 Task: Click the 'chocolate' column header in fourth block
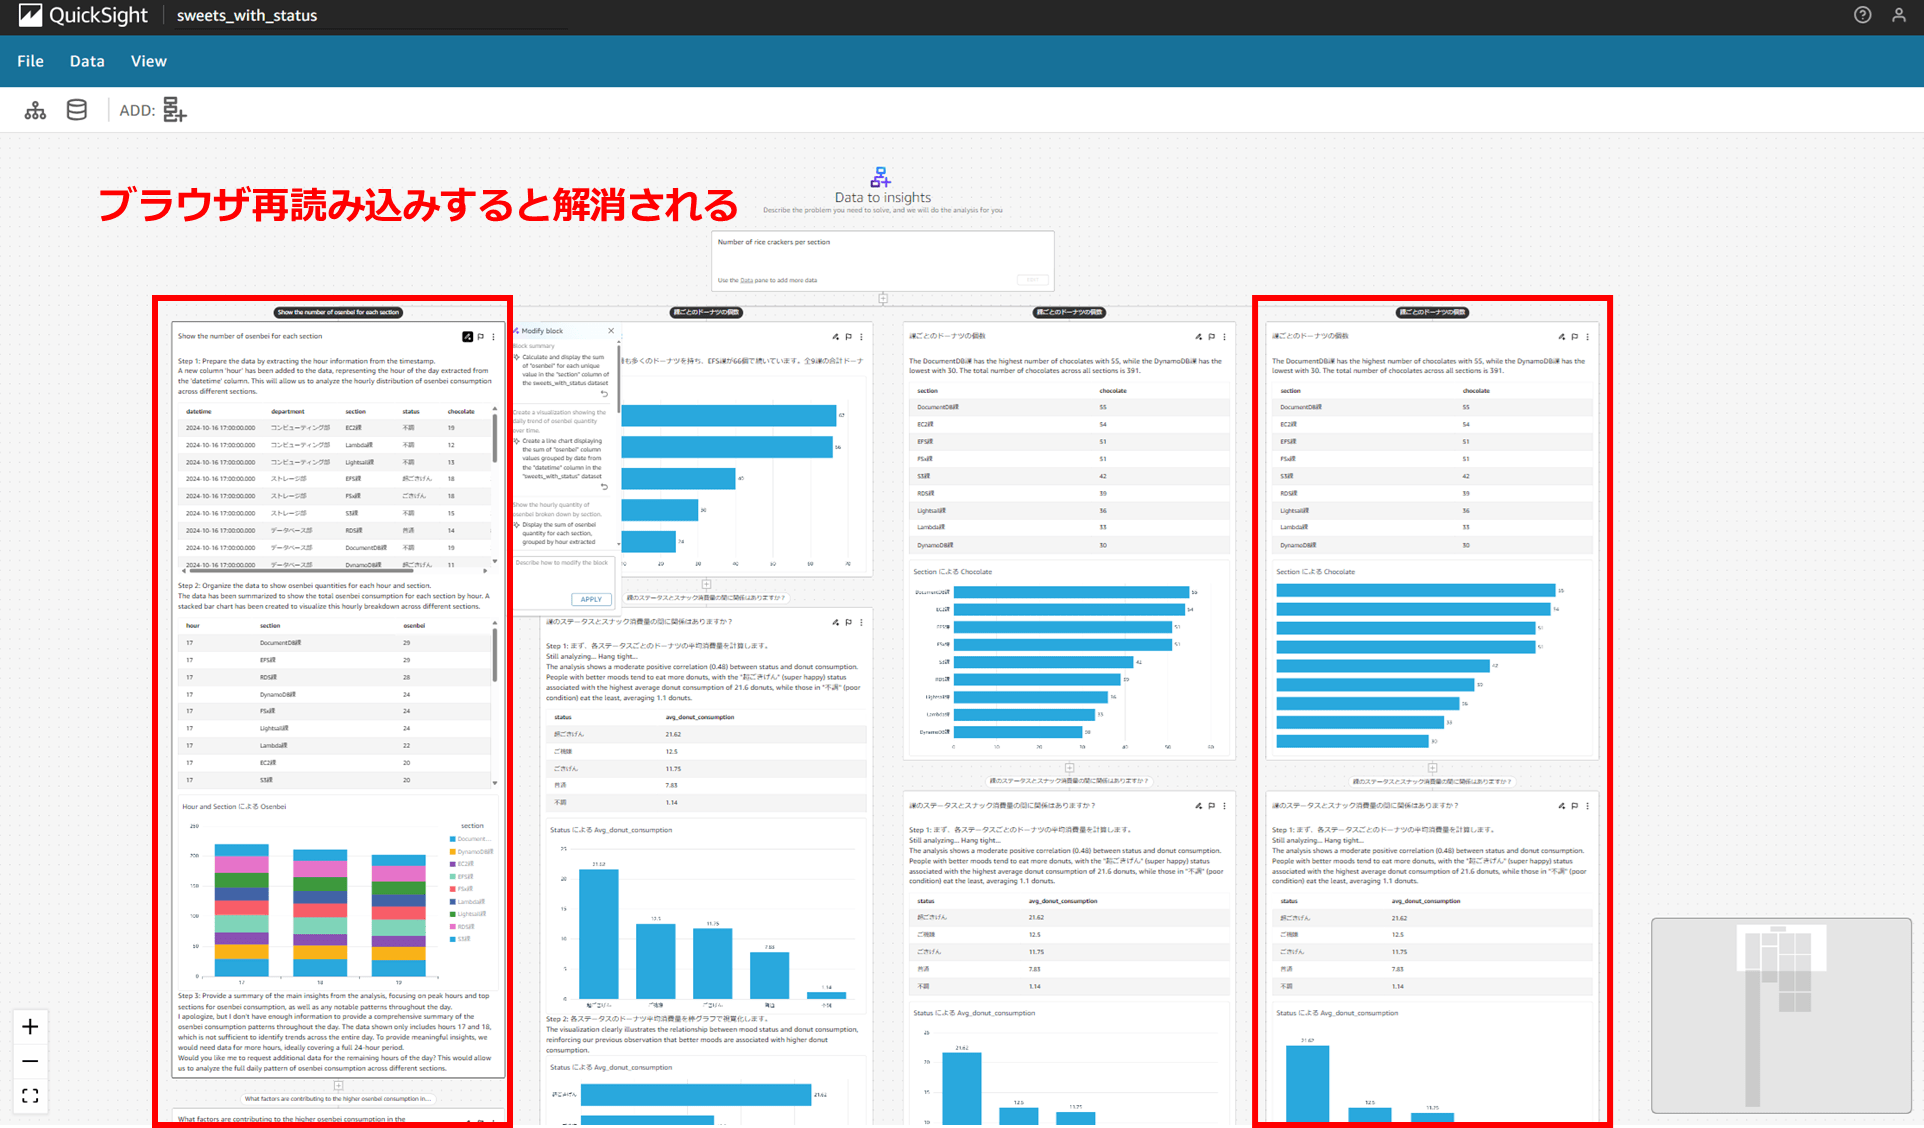(1476, 391)
